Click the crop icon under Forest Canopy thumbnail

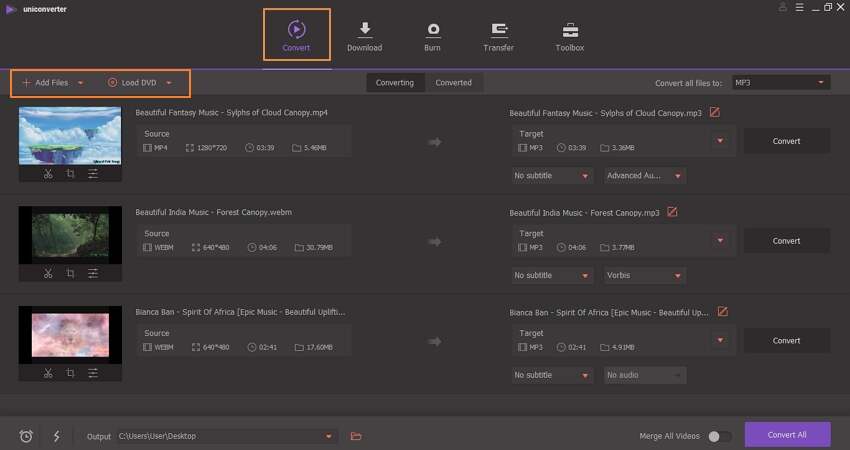[x=70, y=274]
